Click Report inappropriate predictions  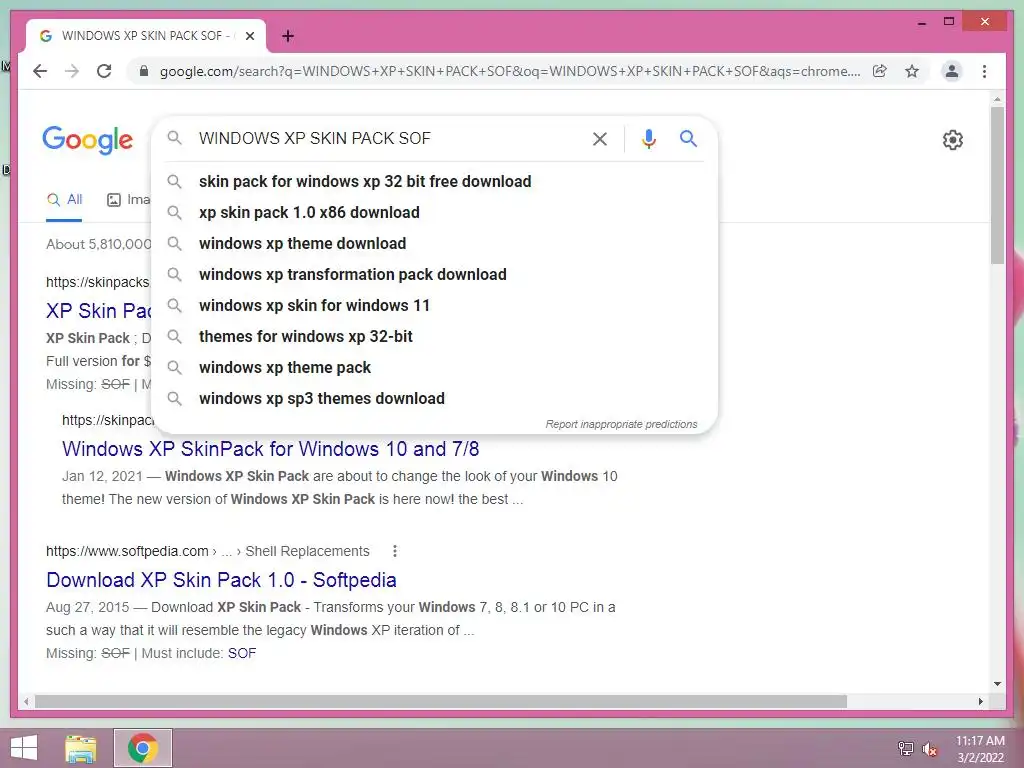621,424
